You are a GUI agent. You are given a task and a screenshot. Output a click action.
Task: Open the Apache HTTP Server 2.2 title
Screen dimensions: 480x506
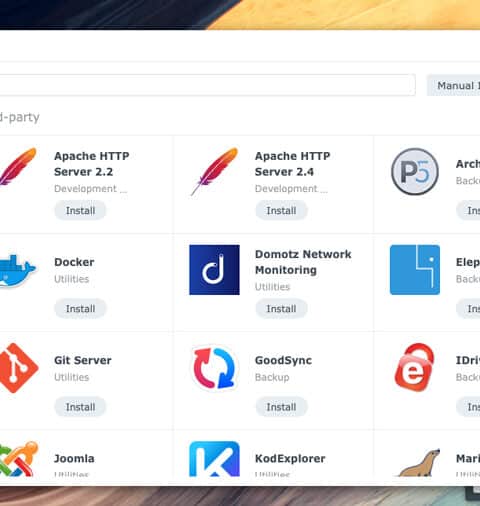[92, 164]
